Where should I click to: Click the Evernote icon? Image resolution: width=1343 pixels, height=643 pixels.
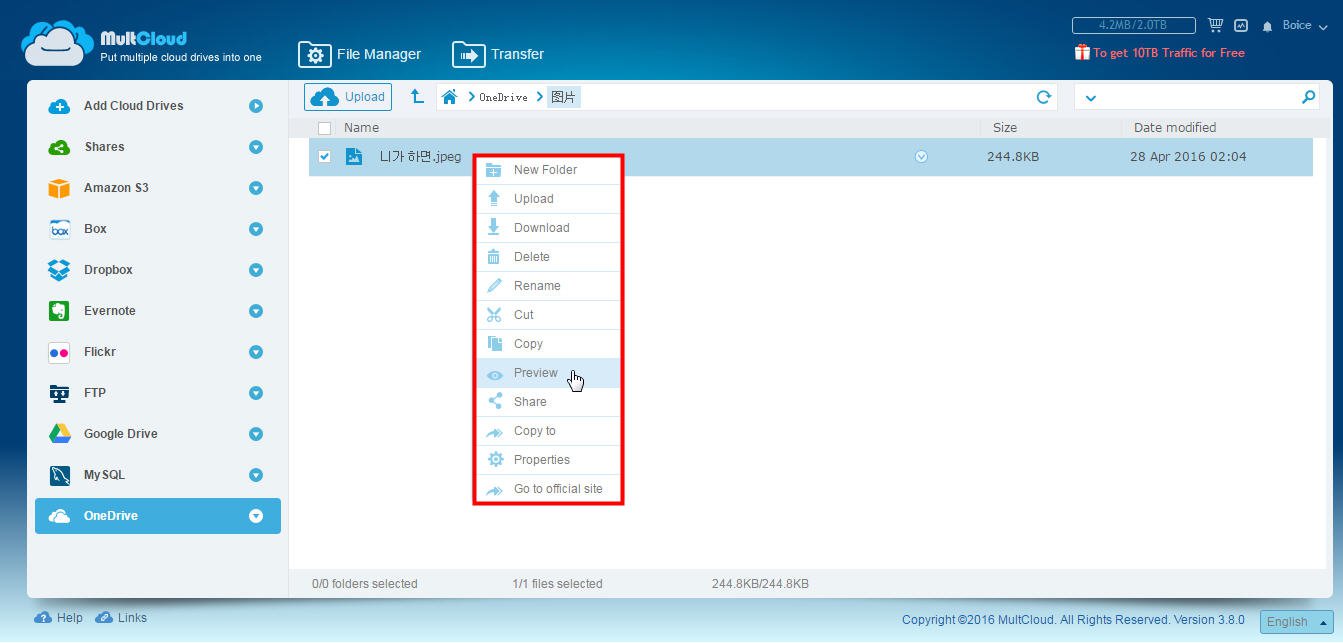coord(59,311)
